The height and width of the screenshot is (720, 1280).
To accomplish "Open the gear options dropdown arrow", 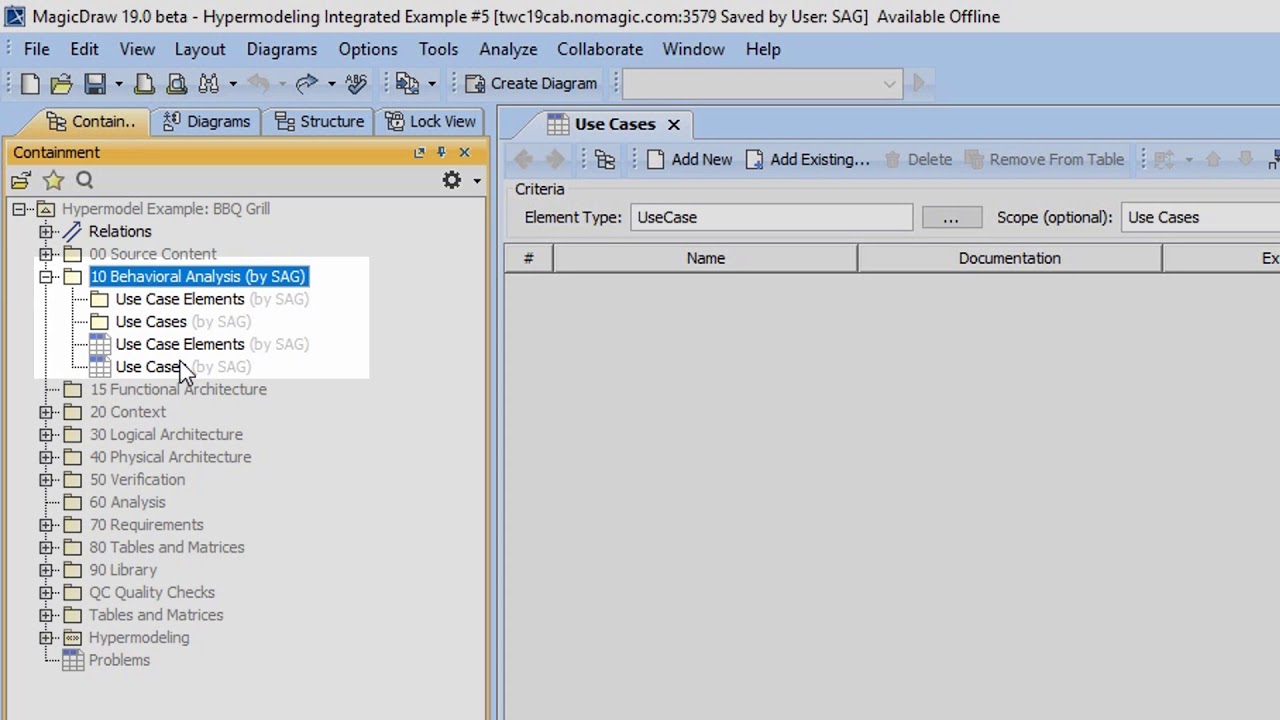I will click(x=476, y=181).
